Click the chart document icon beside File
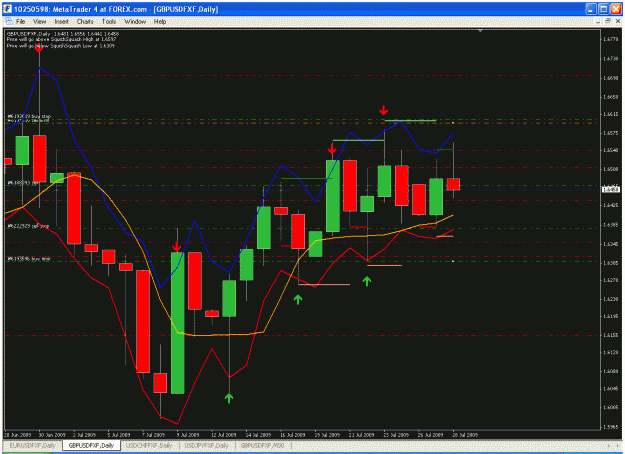The height and width of the screenshot is (454, 625). pos(9,22)
